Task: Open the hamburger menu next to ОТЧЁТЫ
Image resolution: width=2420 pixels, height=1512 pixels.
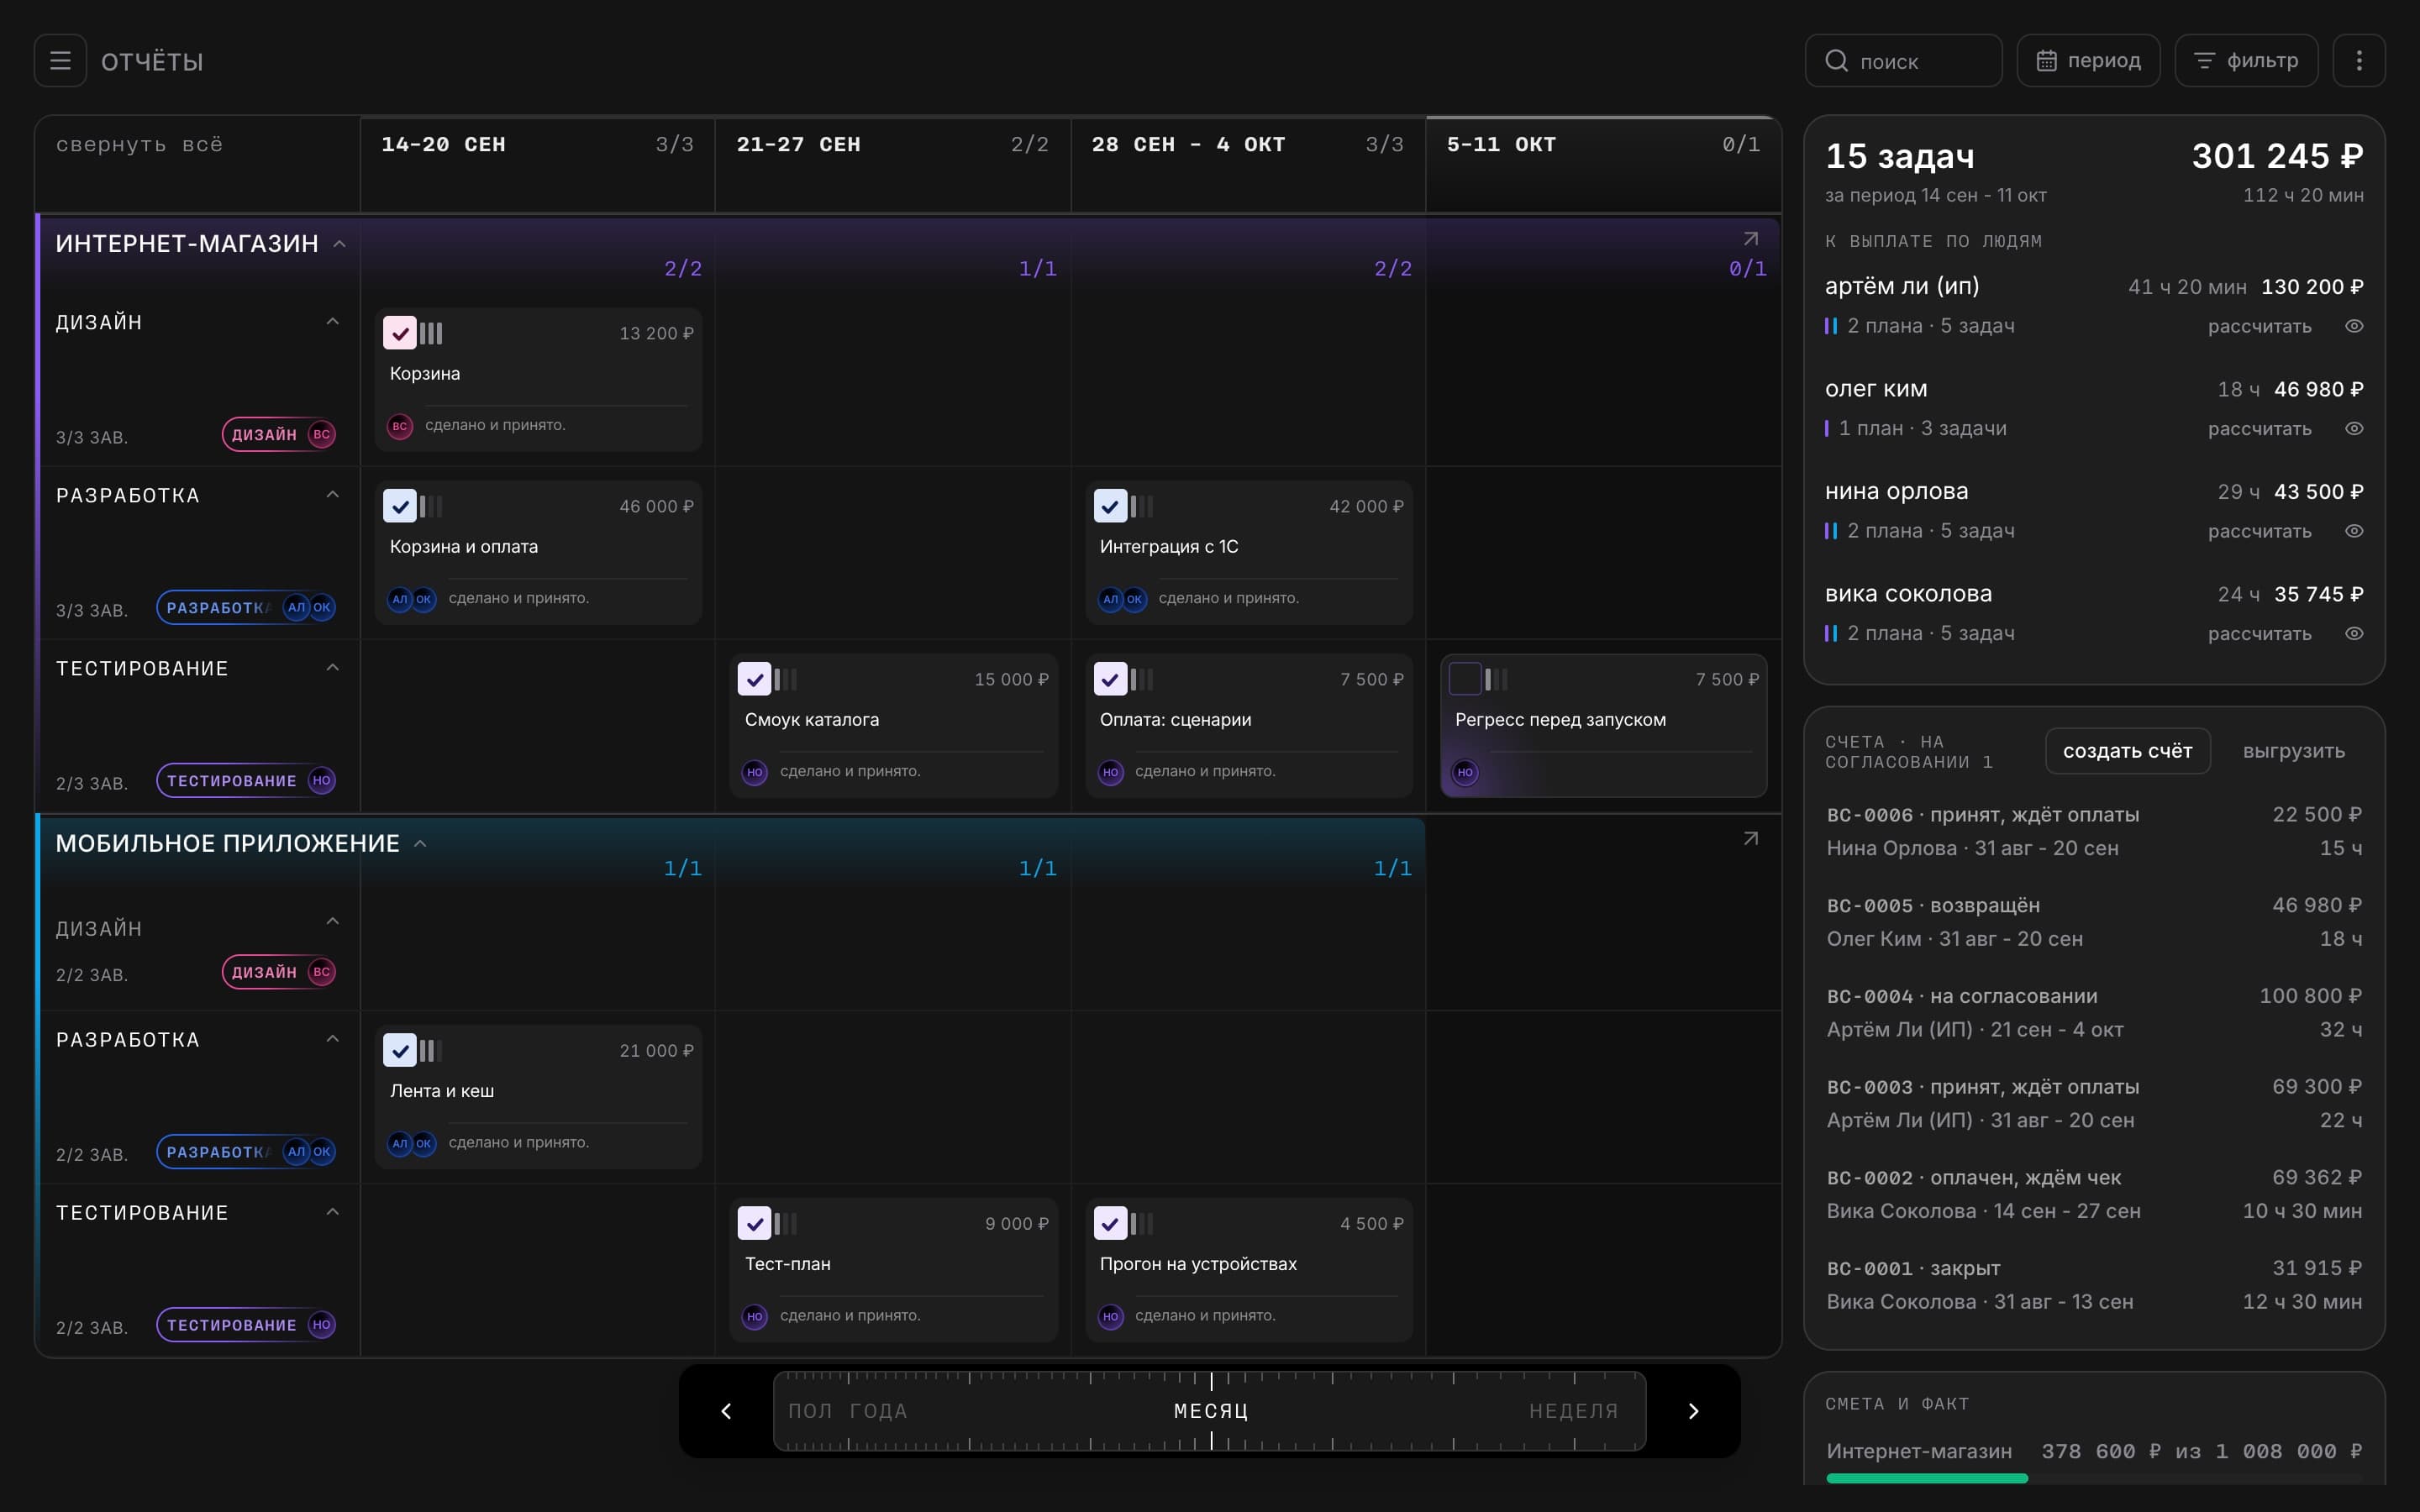Action: [60, 61]
